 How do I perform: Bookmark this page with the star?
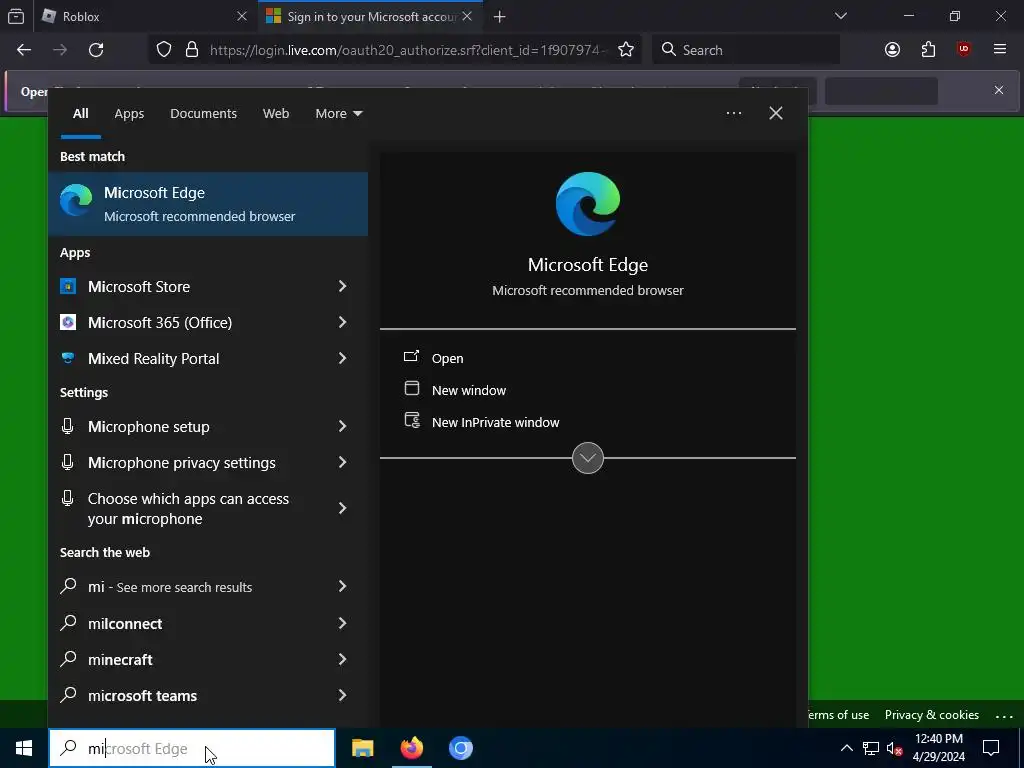coord(626,50)
